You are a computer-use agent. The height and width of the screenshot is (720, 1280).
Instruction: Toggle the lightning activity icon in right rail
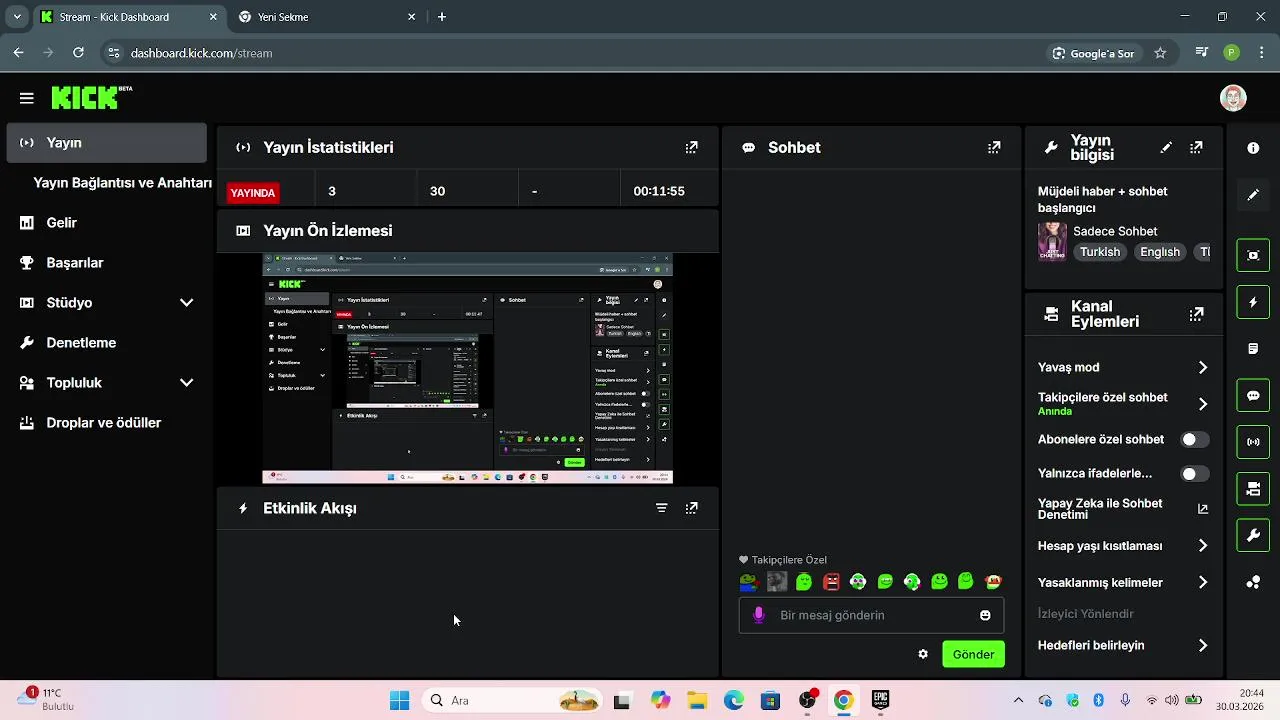pyautogui.click(x=1253, y=302)
